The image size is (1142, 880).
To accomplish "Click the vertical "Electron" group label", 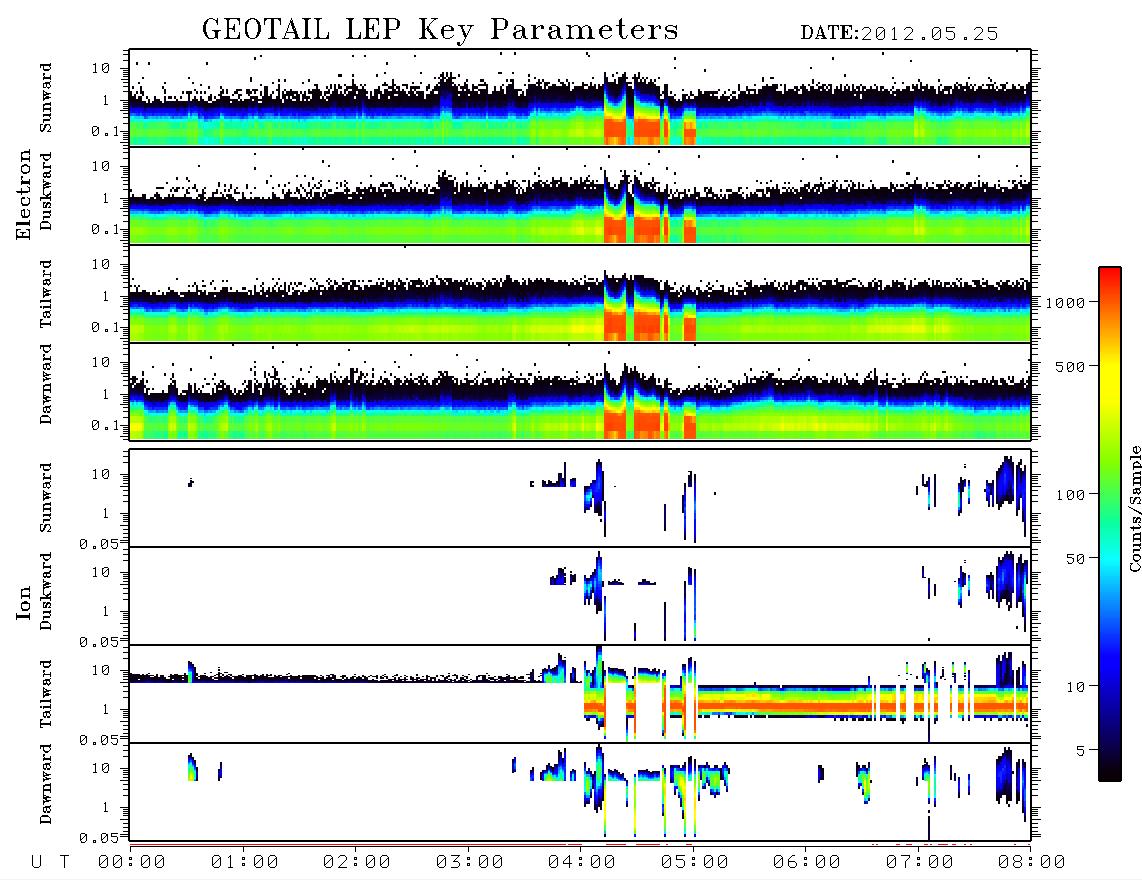I will (23, 194).
